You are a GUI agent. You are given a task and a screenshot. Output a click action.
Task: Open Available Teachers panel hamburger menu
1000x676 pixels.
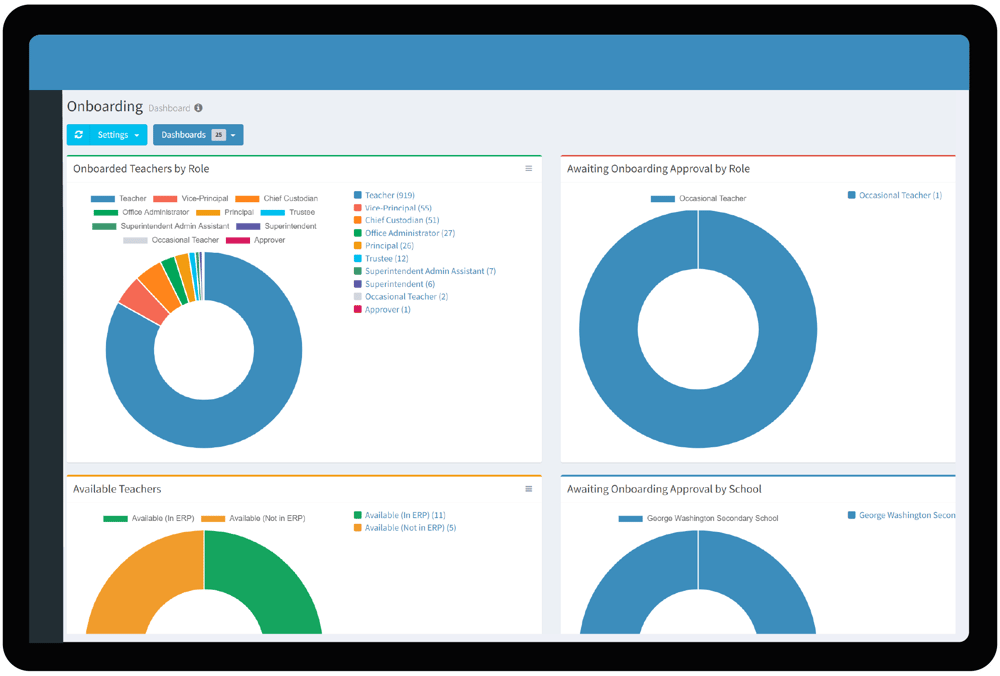click(x=529, y=489)
